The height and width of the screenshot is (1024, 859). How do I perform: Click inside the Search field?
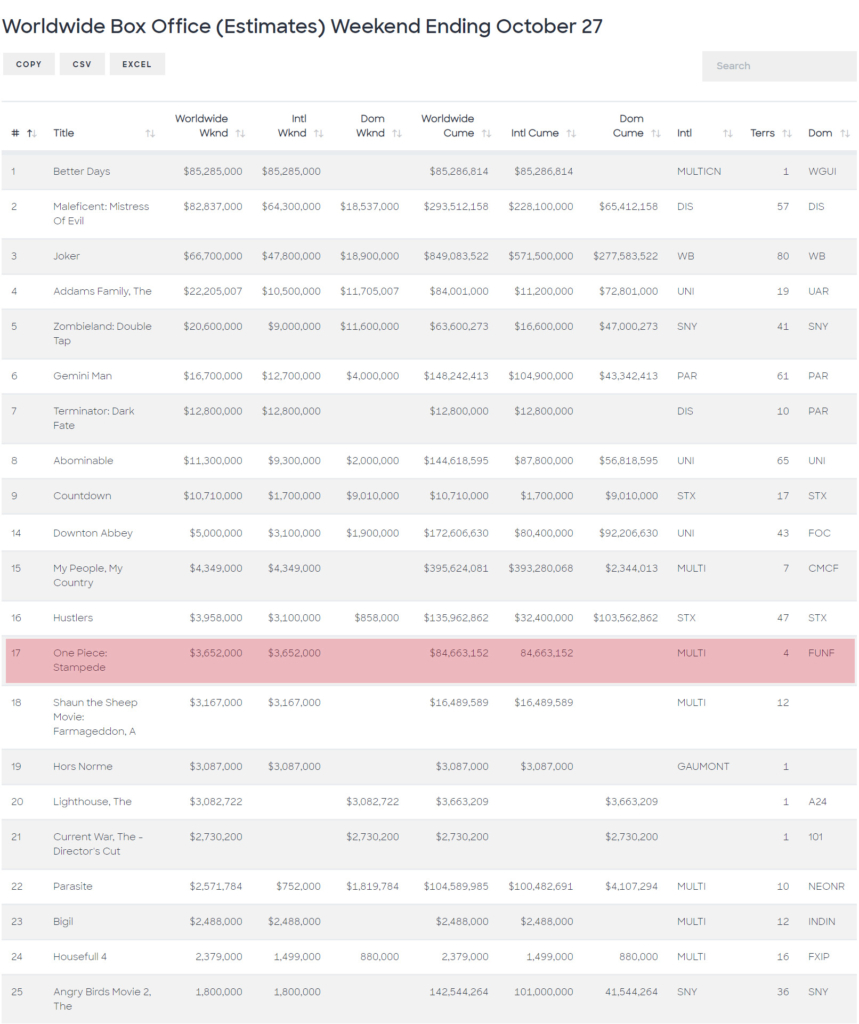(x=778, y=66)
